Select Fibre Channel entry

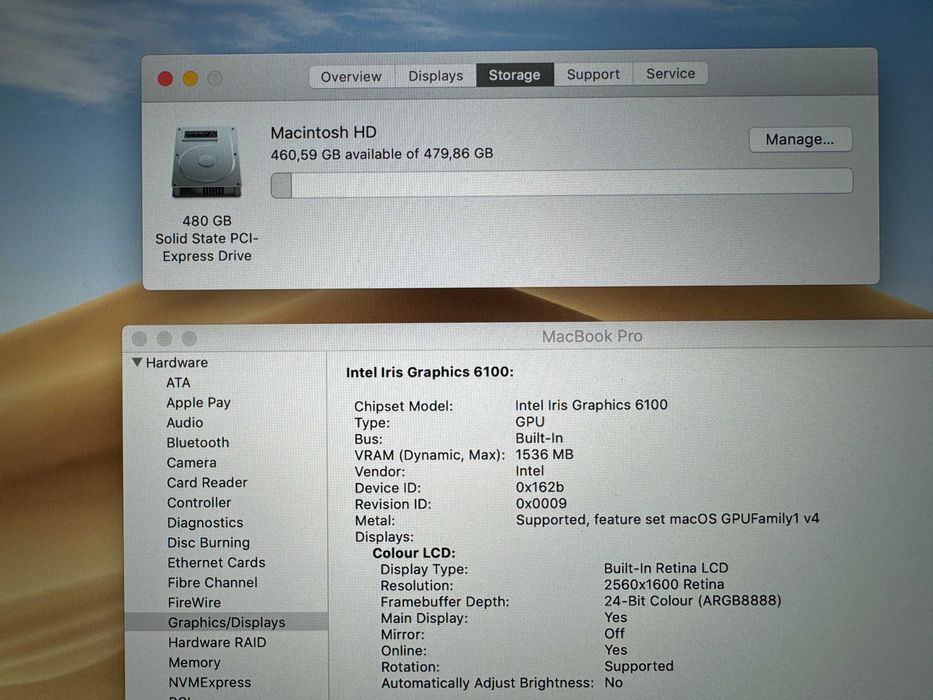[212, 583]
